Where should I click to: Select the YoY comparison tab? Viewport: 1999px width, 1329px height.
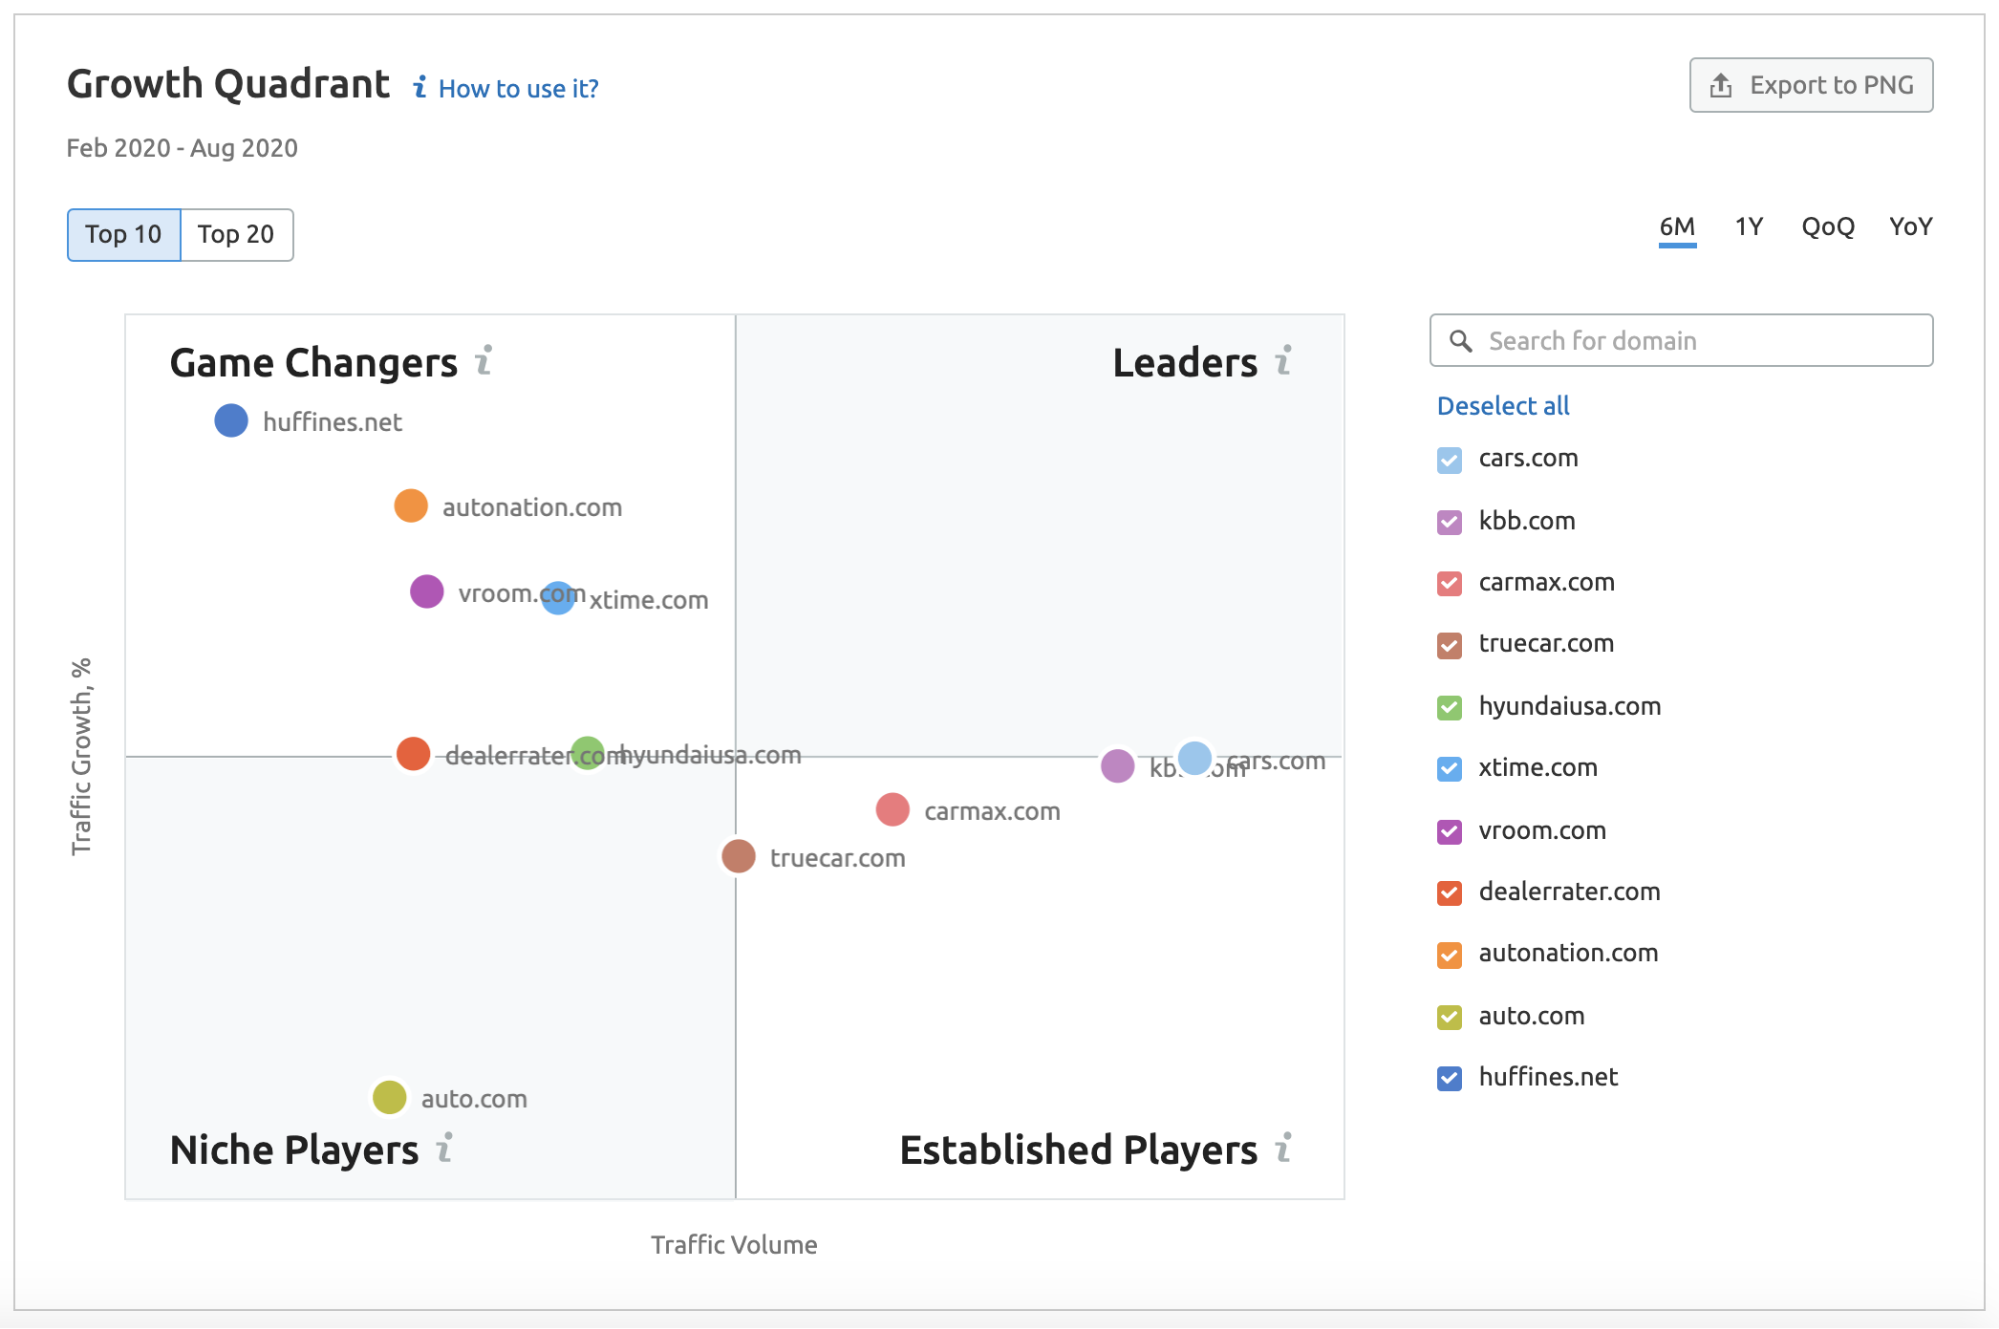(x=1910, y=227)
